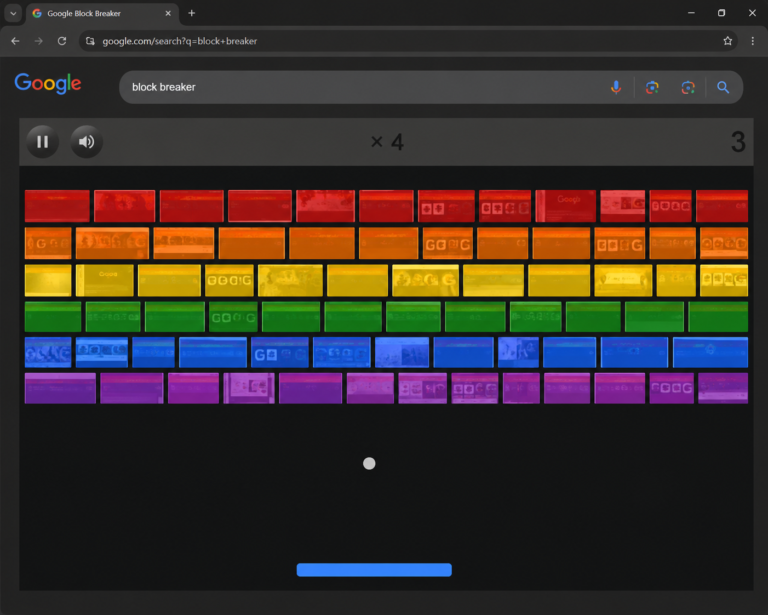Screen dimensions: 768x615
Task: Click the last purple brick in bottom row
Action: point(723,388)
